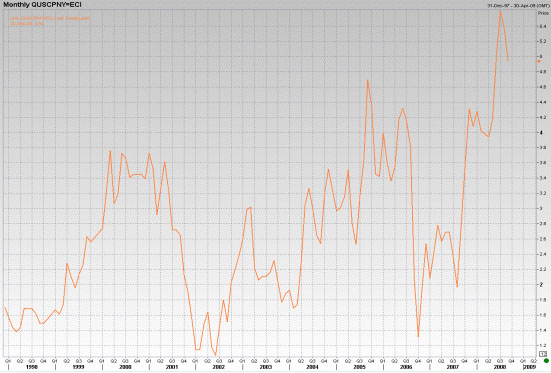Select the 2002 year label on the time axis
The image size is (551, 373).
tap(219, 367)
